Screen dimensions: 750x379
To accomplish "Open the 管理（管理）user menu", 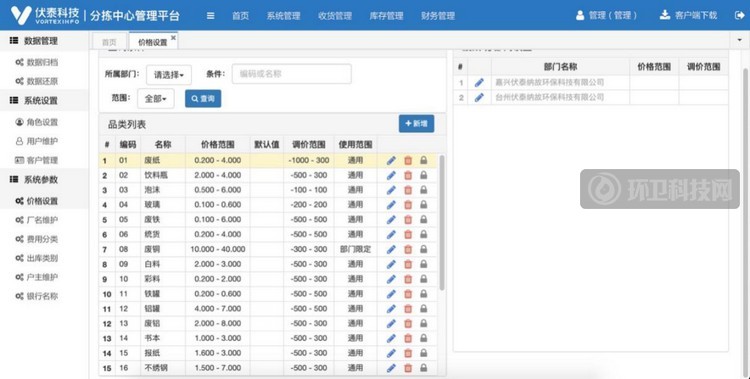I will 606,15.
